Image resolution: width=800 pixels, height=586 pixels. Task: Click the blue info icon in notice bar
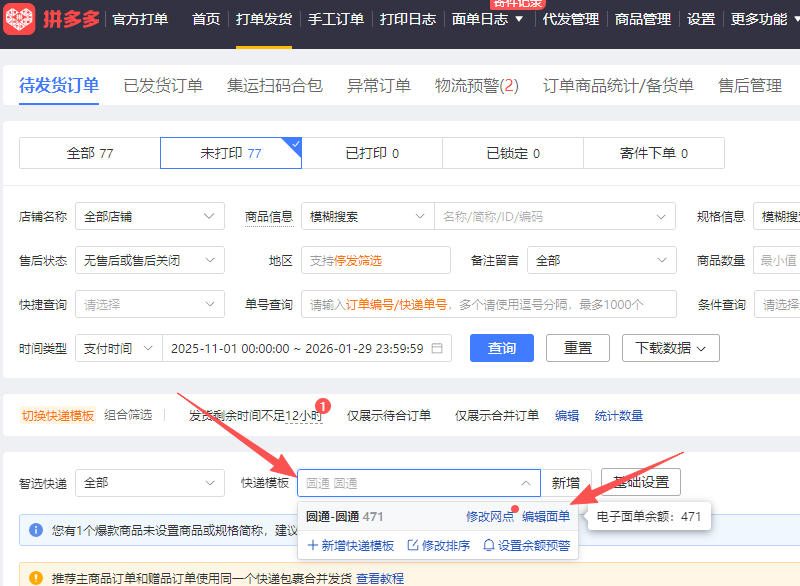click(x=36, y=530)
